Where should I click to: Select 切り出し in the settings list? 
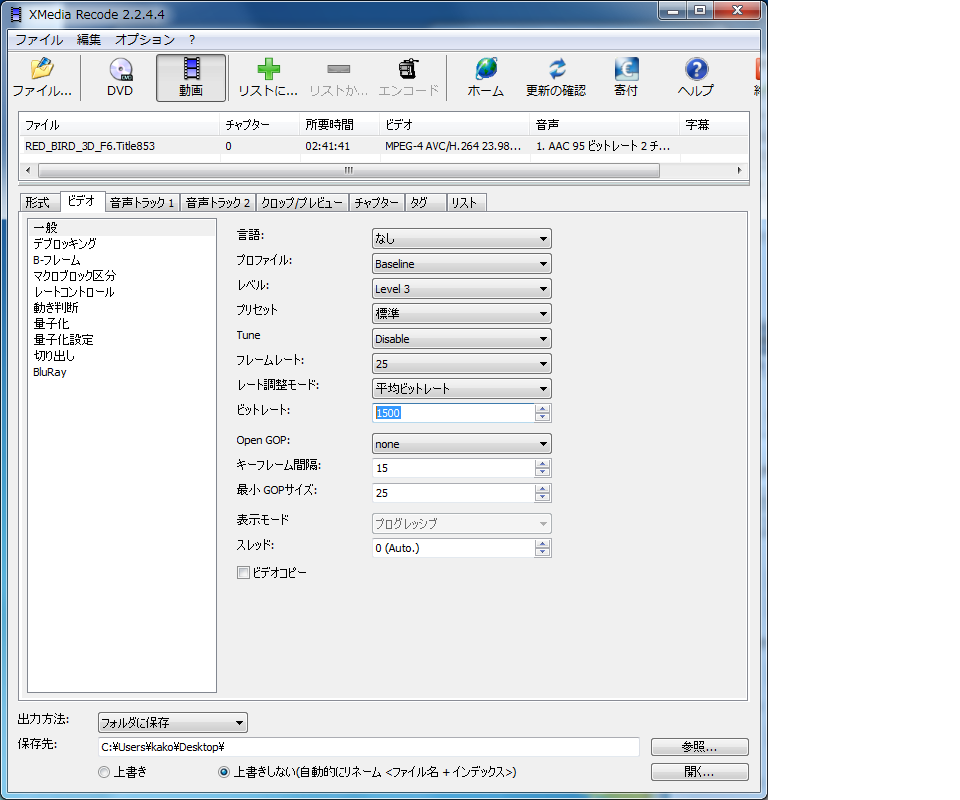[54, 356]
